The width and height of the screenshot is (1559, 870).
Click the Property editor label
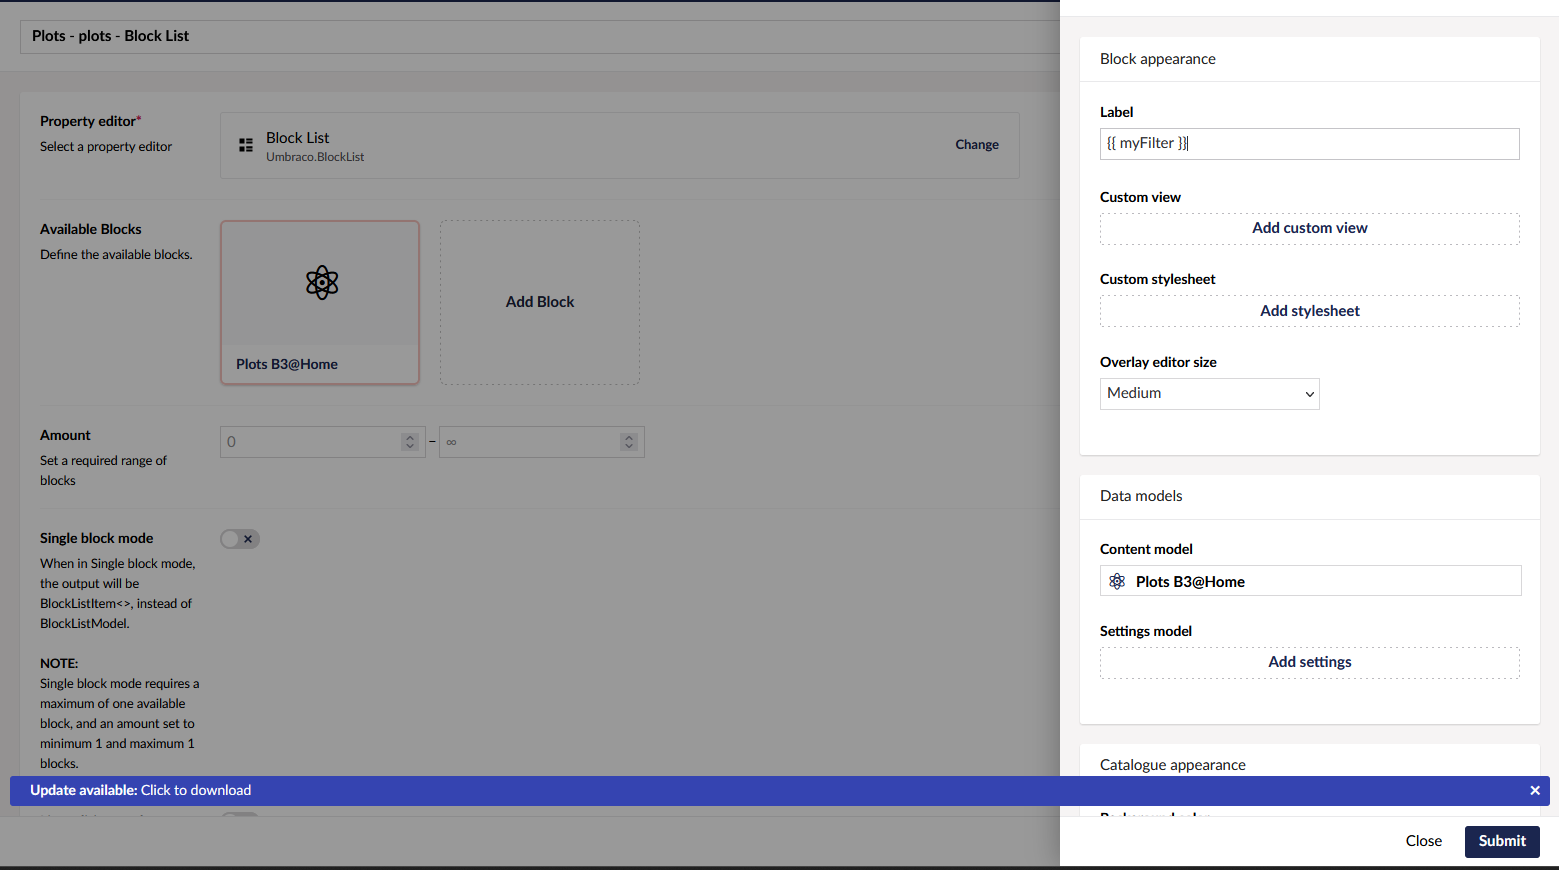[88, 121]
